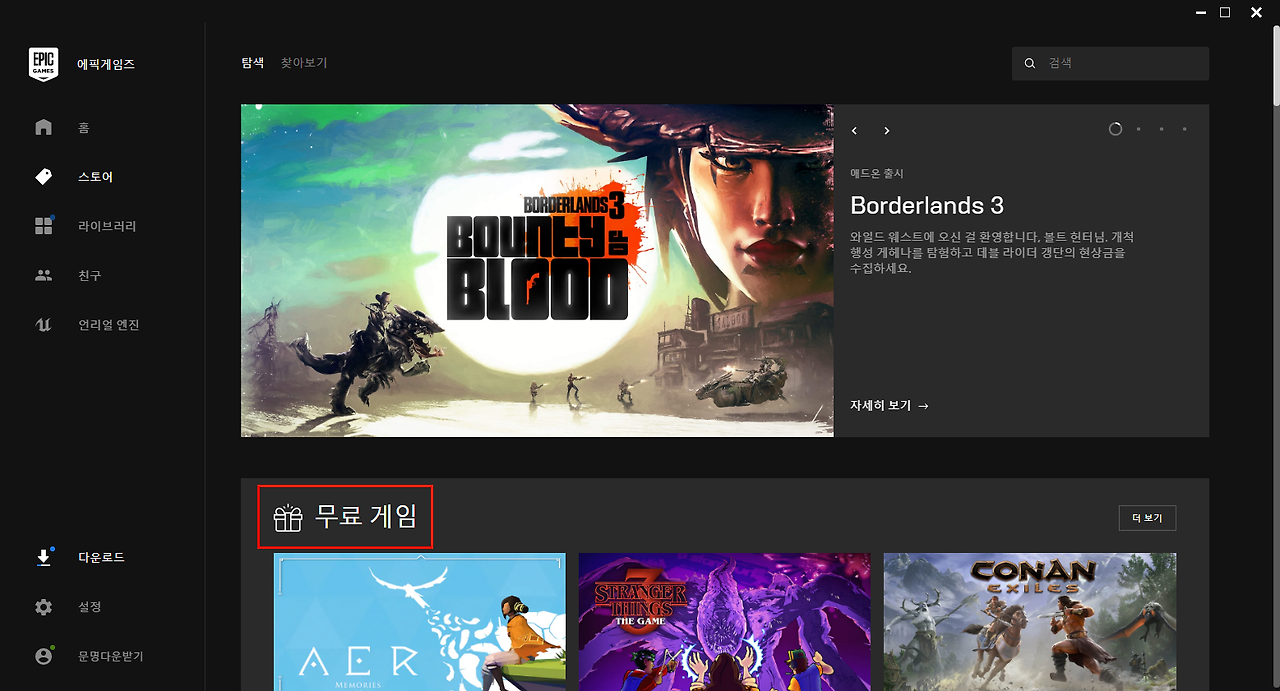
Task: Click the search magnifier icon
Action: click(x=1030, y=63)
